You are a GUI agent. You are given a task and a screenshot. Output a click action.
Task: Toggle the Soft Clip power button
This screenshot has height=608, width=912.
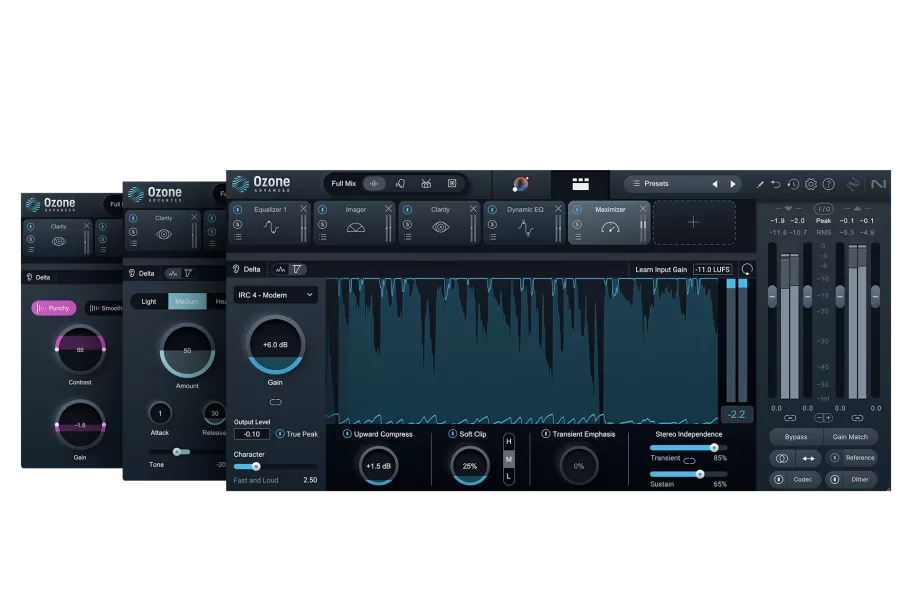(453, 434)
